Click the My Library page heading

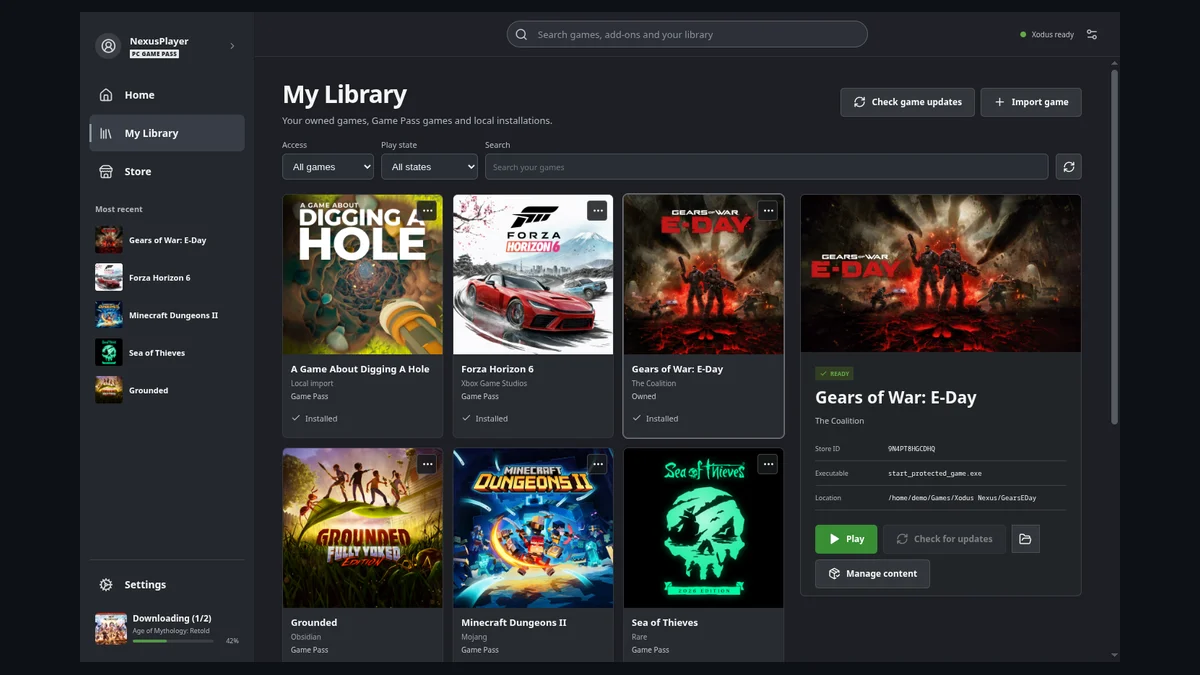[345, 95]
